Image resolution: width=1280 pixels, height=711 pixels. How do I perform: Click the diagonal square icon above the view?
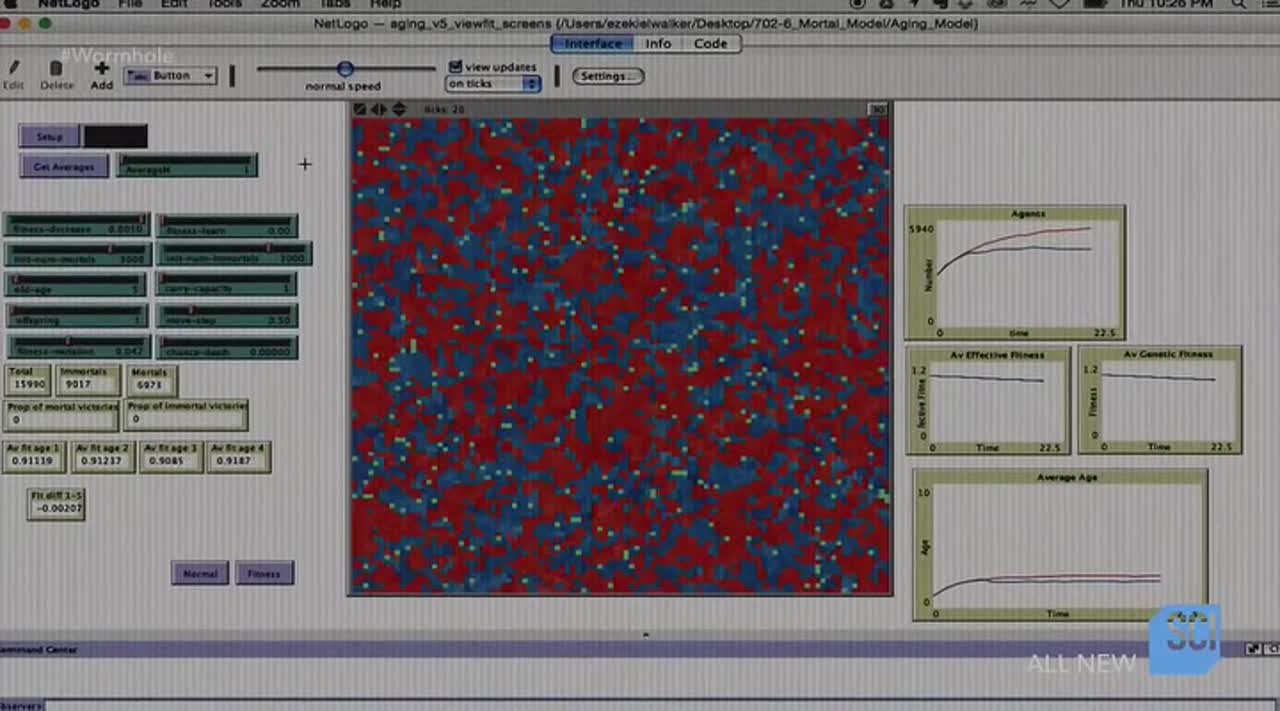click(x=360, y=109)
